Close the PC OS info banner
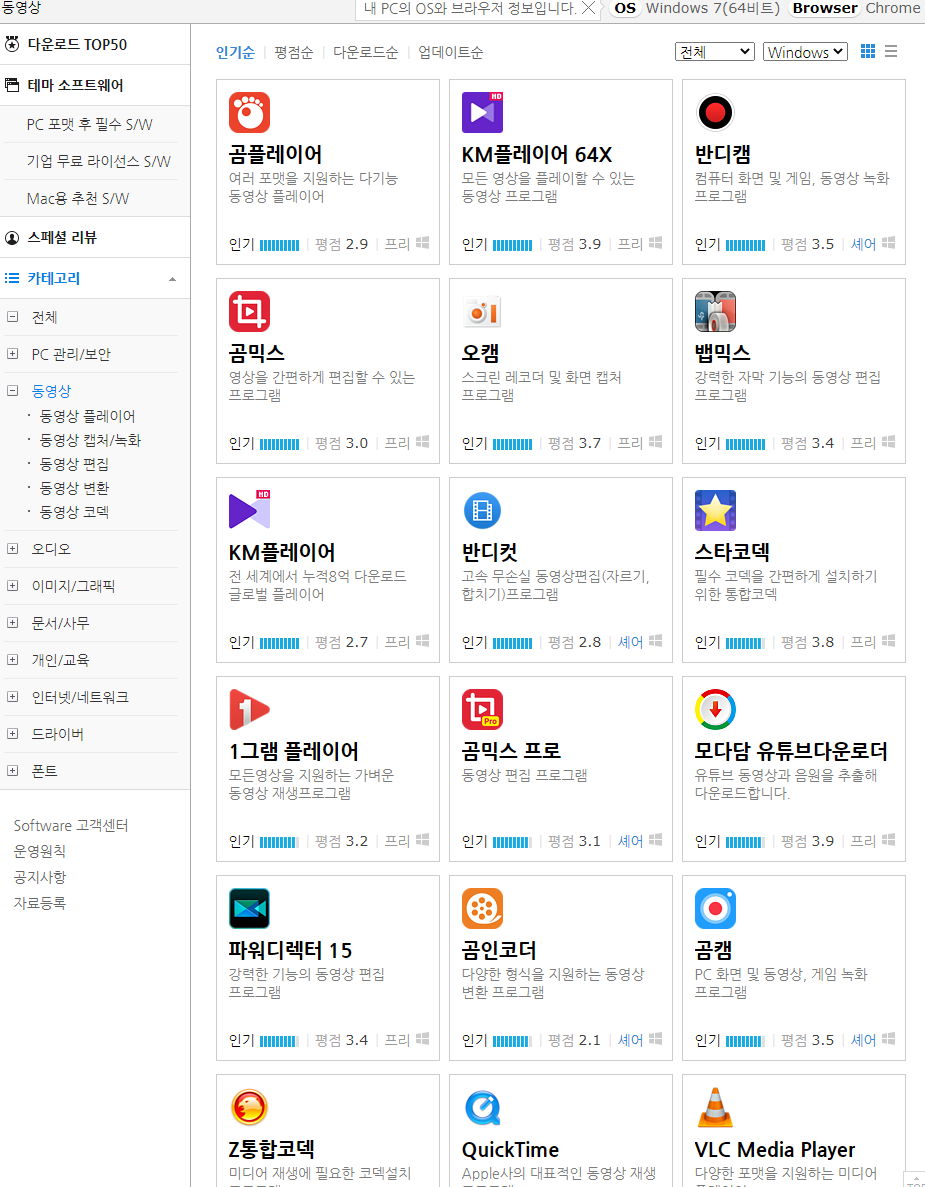This screenshot has width=925, height=1187. point(588,8)
